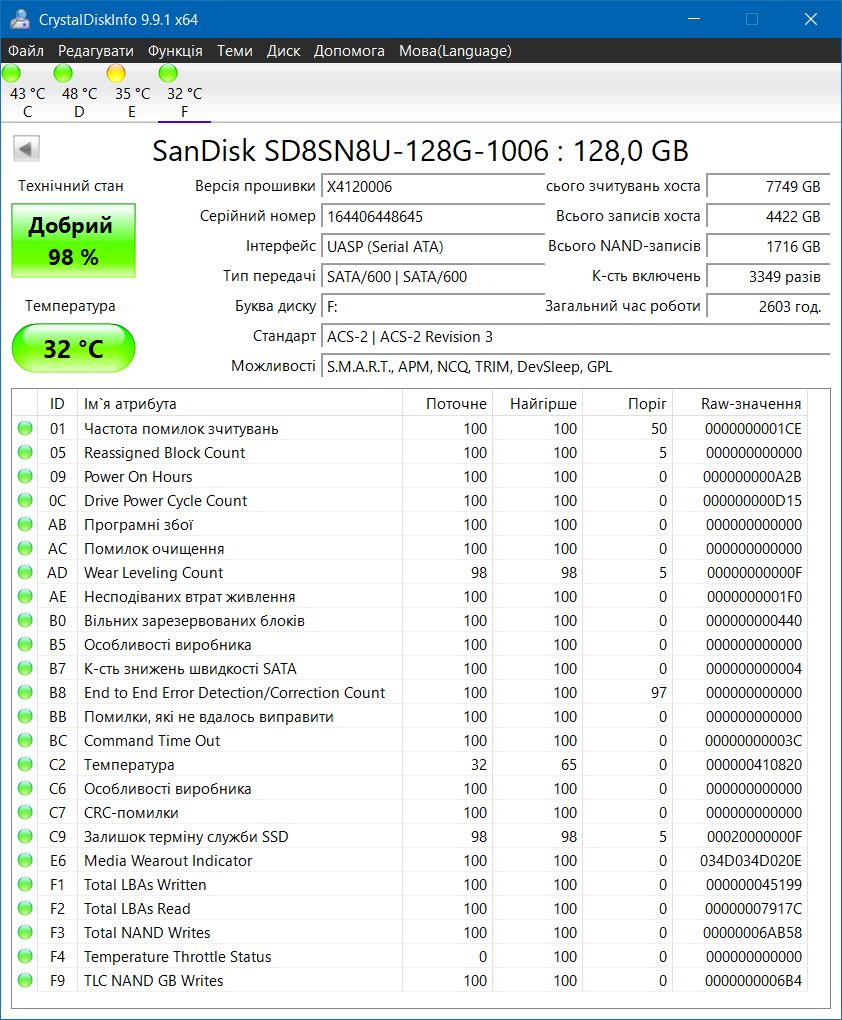Select the Частота помилок зчитувань row
842x1020 pixels.
pyautogui.click(x=410, y=428)
